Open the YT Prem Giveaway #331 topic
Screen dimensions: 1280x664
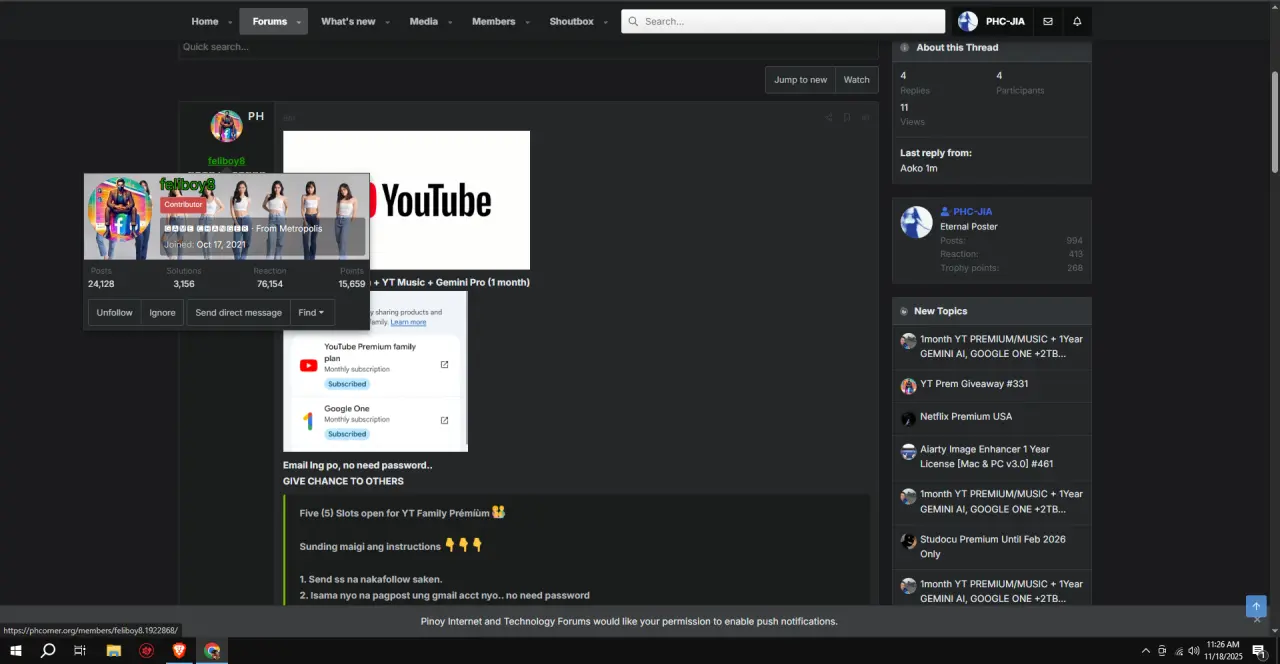(x=974, y=384)
